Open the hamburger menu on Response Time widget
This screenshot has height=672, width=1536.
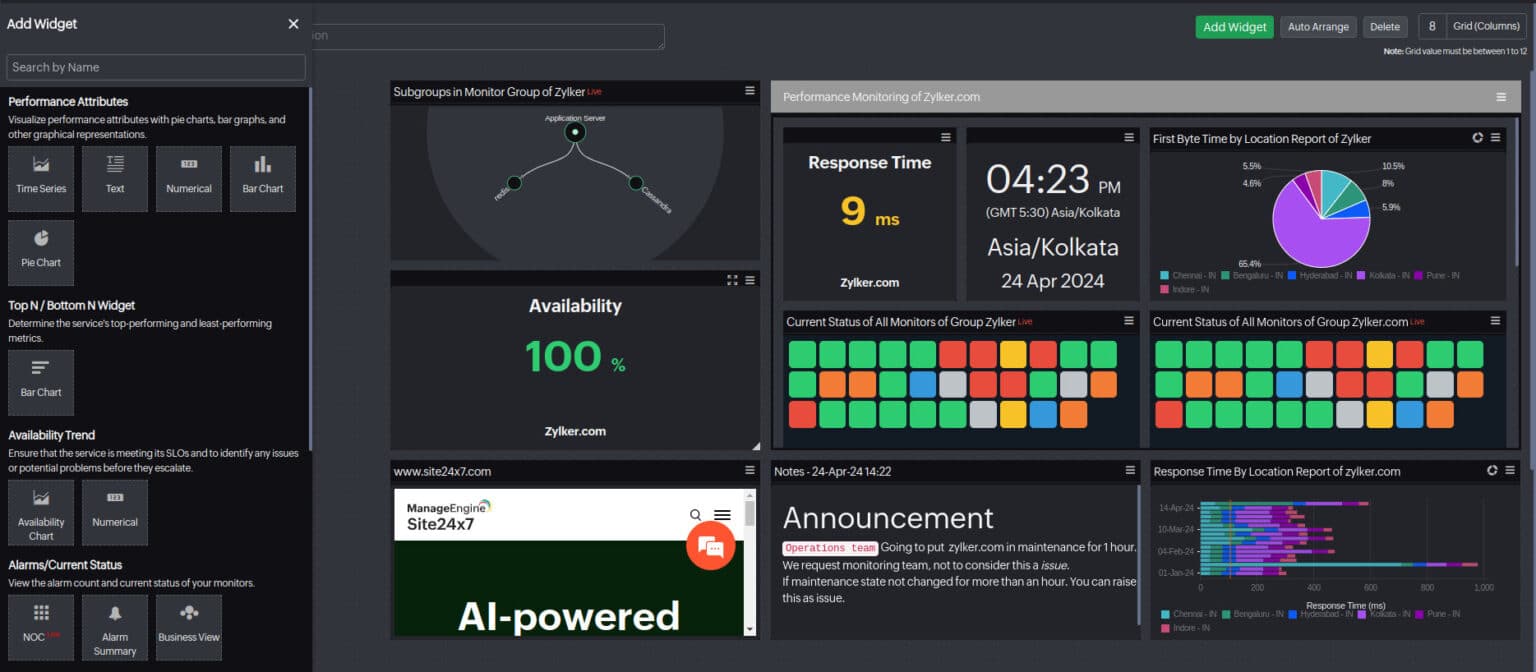(946, 137)
